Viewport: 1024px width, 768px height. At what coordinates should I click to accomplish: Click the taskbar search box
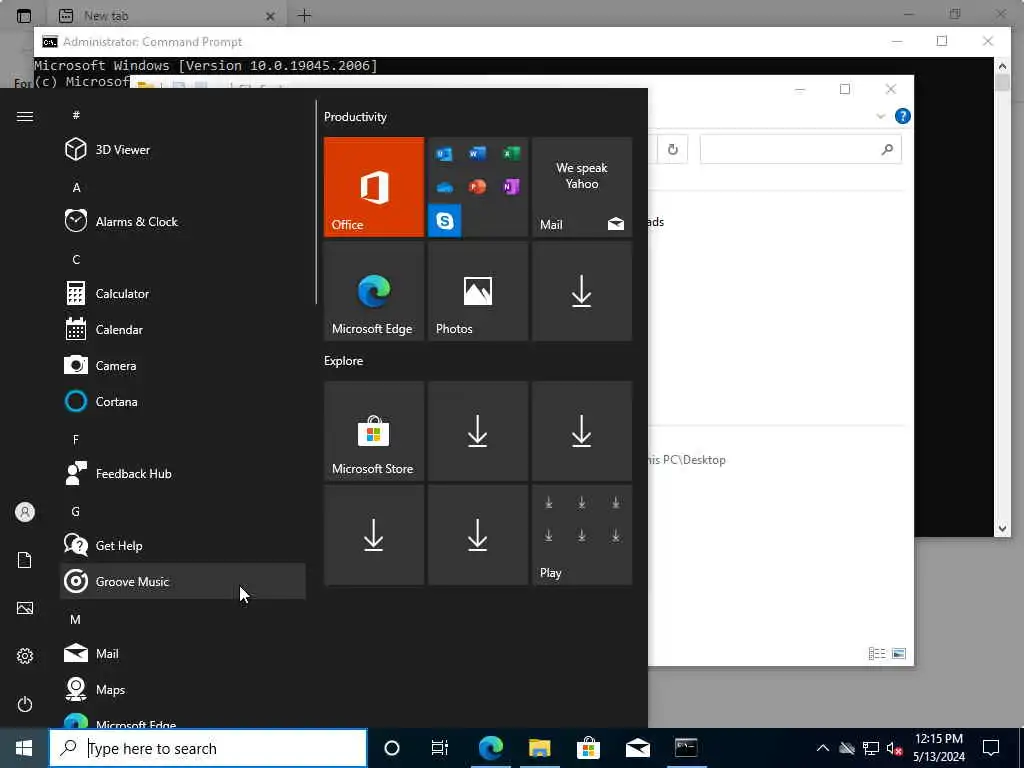click(208, 748)
